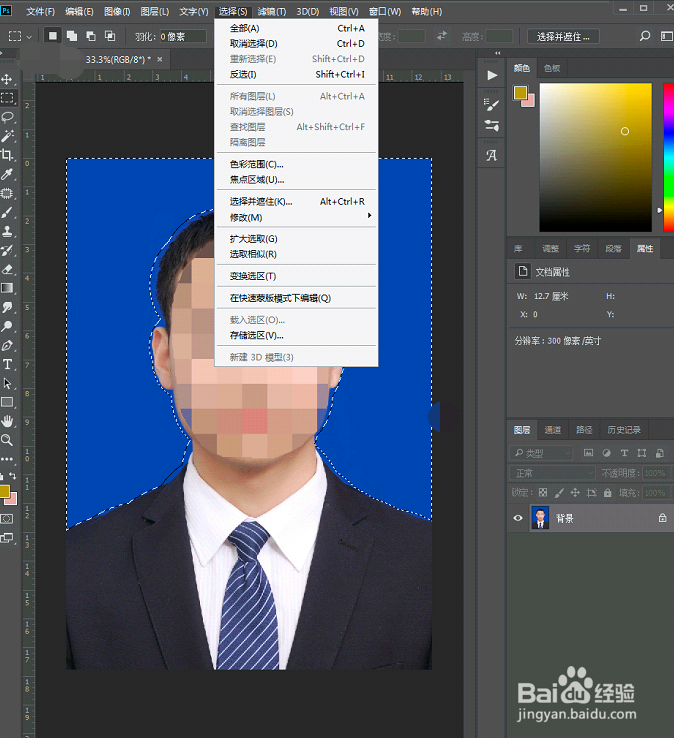Change the screen mode icon in toolbox
This screenshot has height=738, width=674.
pyautogui.click(x=7, y=538)
